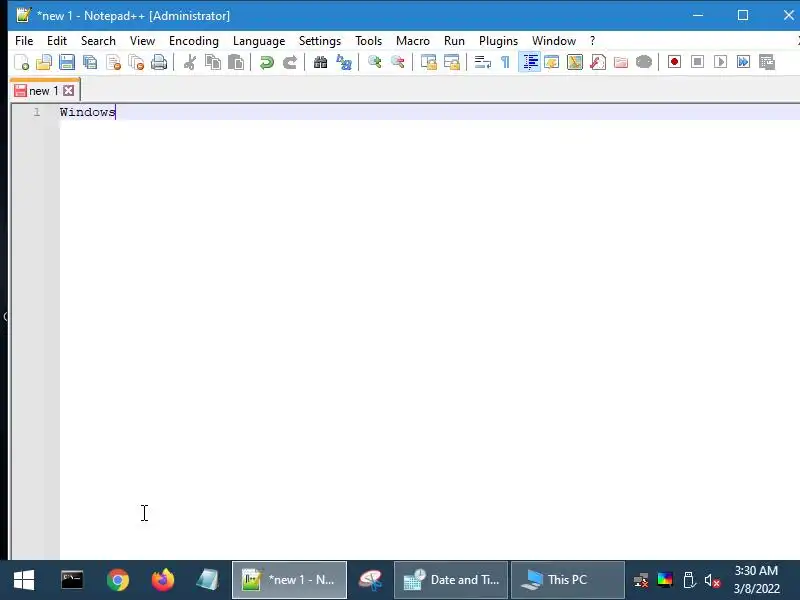Open the Edit menu

[57, 41]
